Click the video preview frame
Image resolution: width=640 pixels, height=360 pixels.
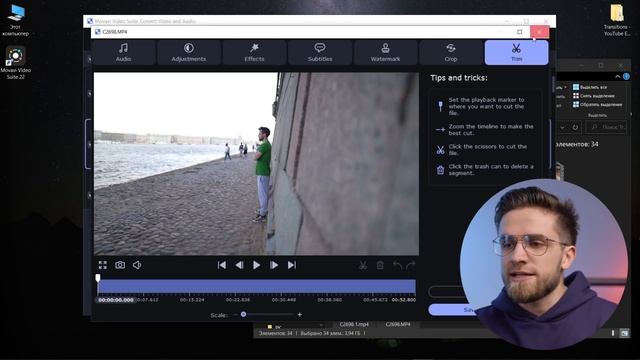(256, 164)
